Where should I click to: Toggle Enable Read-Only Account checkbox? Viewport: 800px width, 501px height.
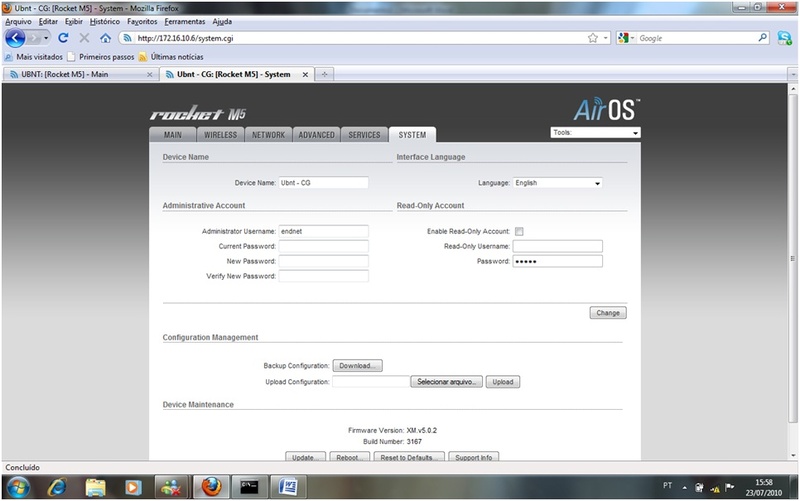[x=519, y=231]
